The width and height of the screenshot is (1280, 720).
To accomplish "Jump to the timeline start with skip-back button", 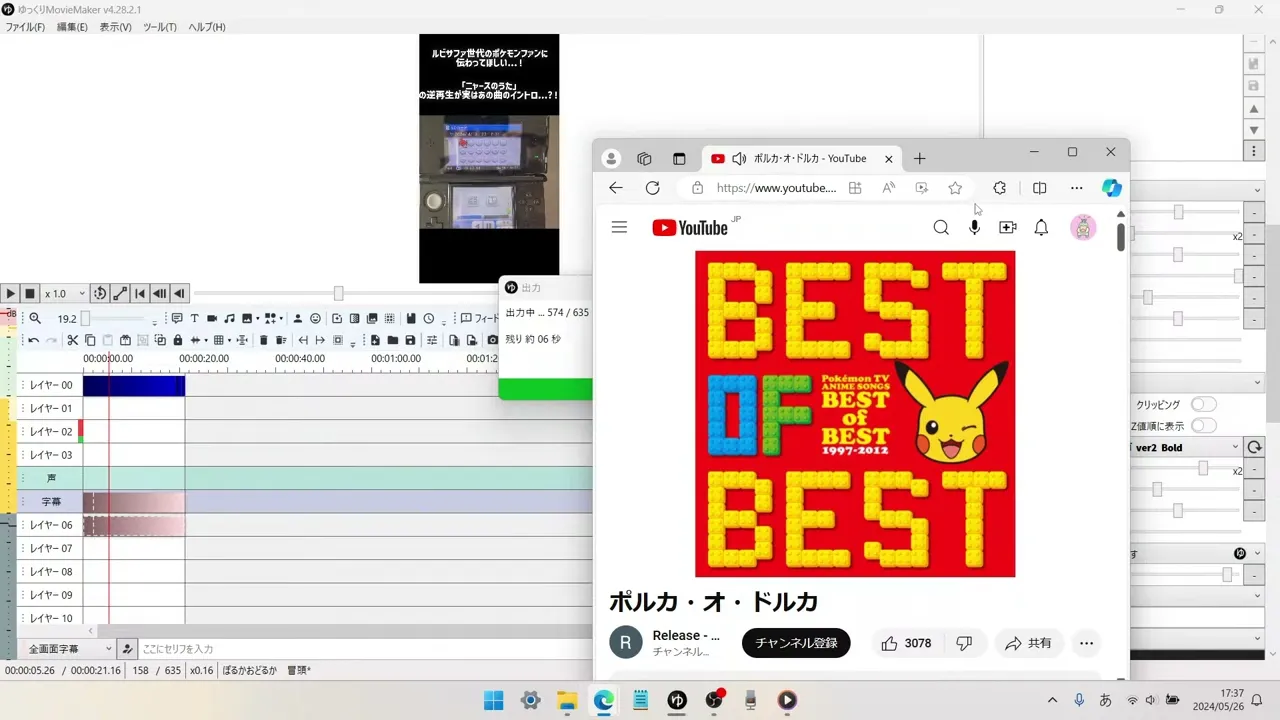I will [140, 293].
